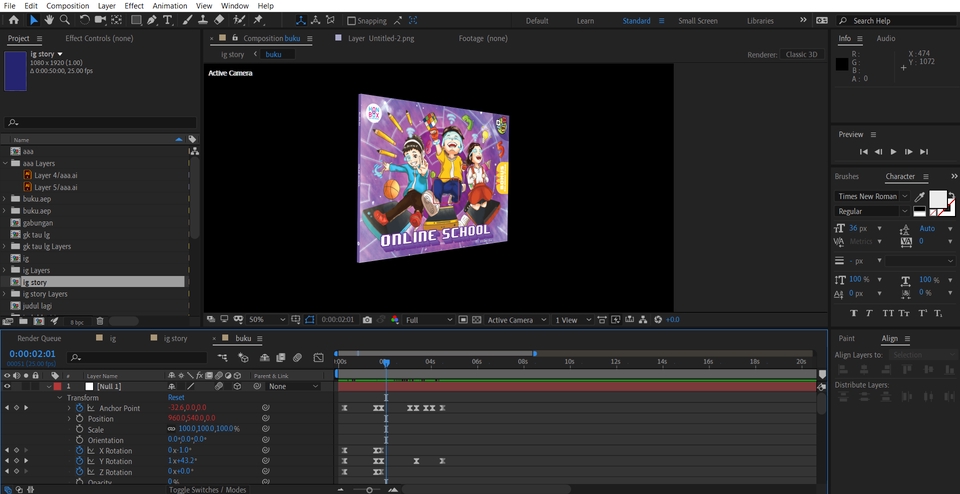Screen dimensions: 960x494
Task: Click the snapshot camera icon in viewer
Action: [x=367, y=320]
